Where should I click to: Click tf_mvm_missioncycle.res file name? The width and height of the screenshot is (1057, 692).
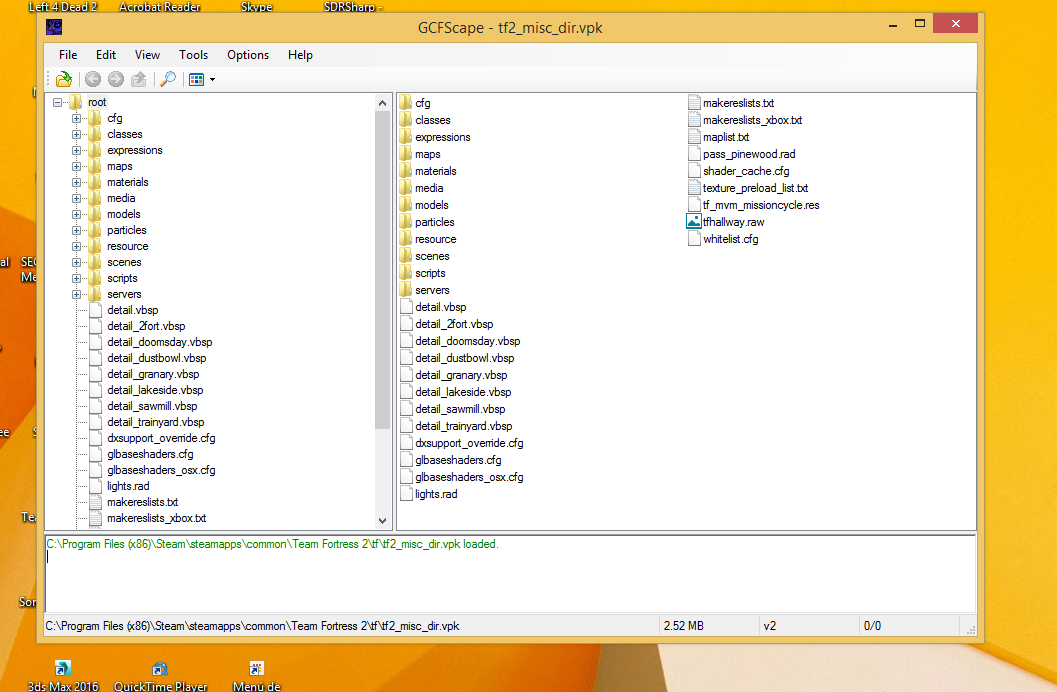761,205
